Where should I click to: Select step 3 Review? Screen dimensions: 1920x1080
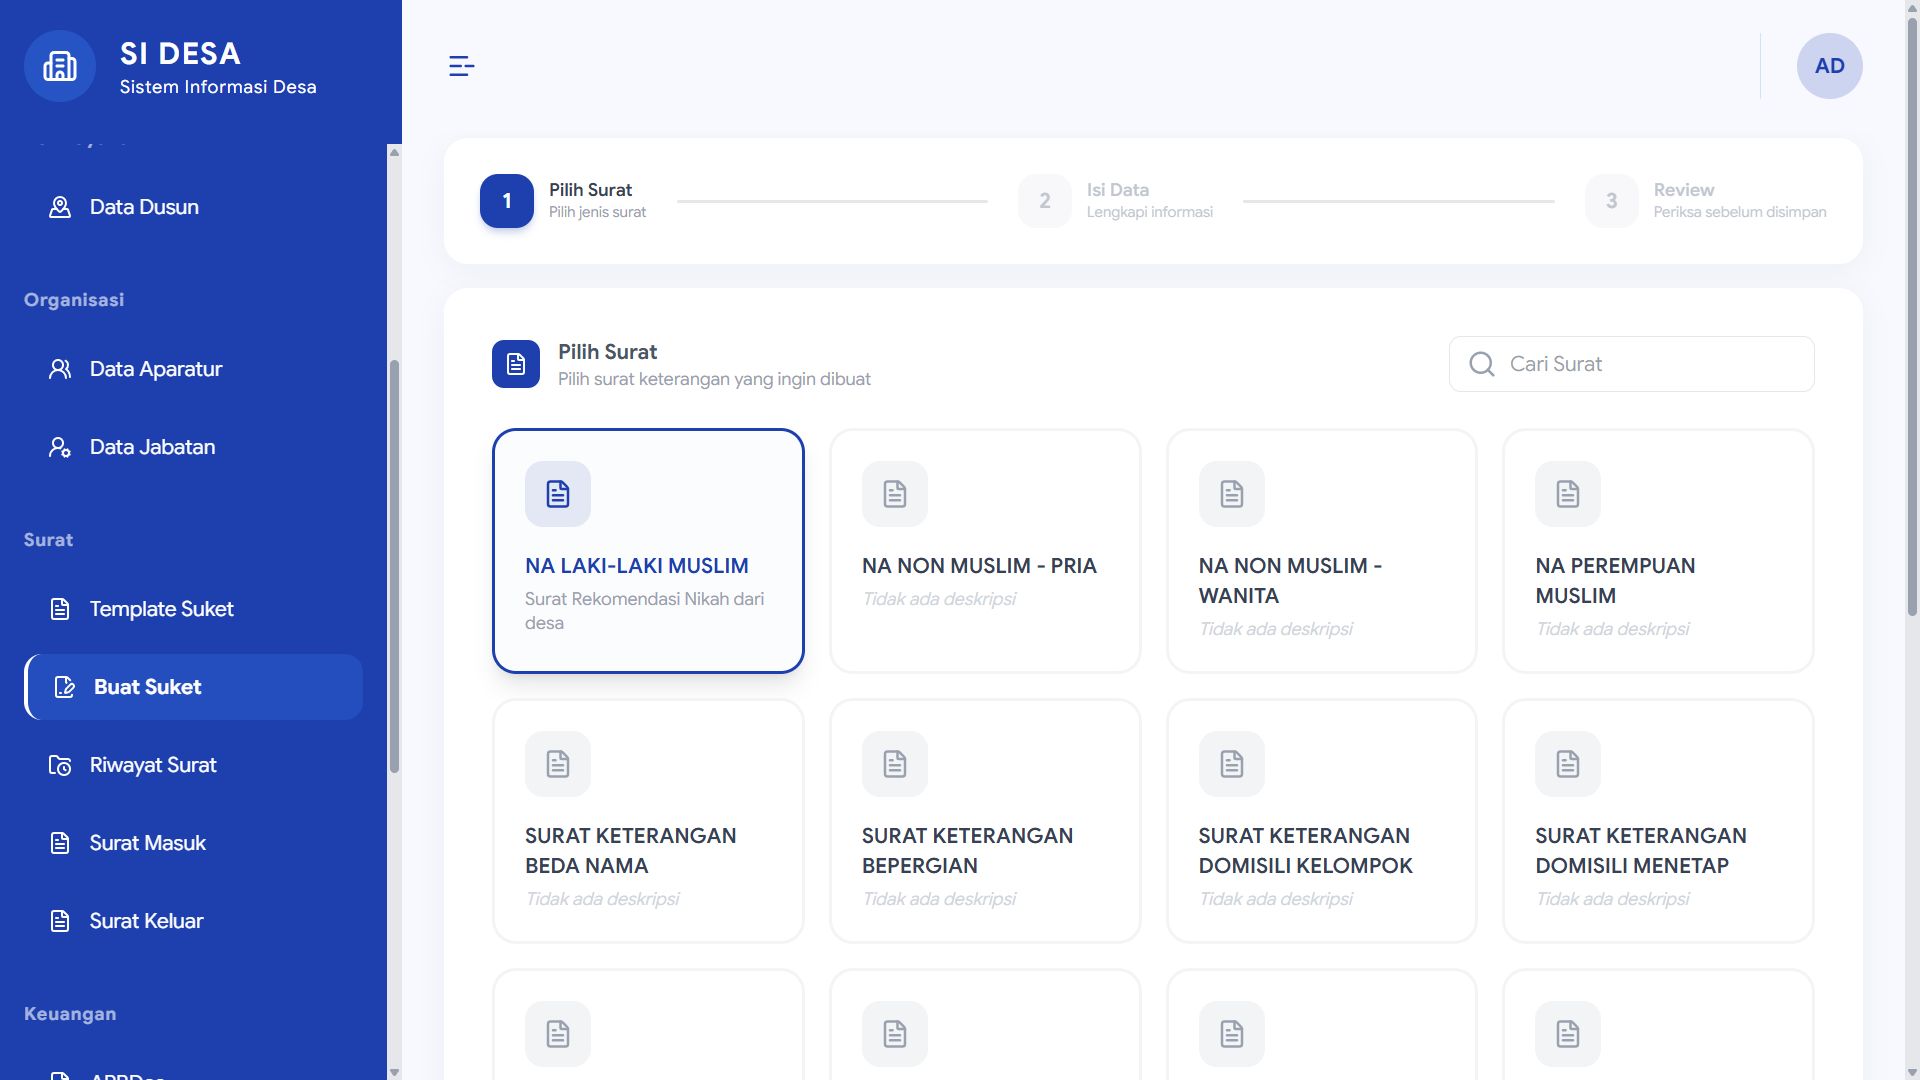[1706, 201]
